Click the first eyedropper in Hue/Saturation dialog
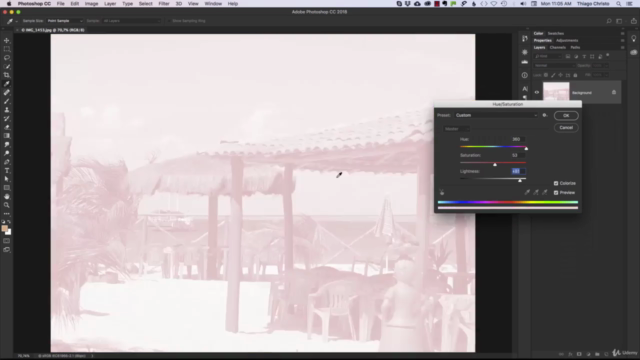This screenshot has width=640, height=360. click(x=527, y=192)
